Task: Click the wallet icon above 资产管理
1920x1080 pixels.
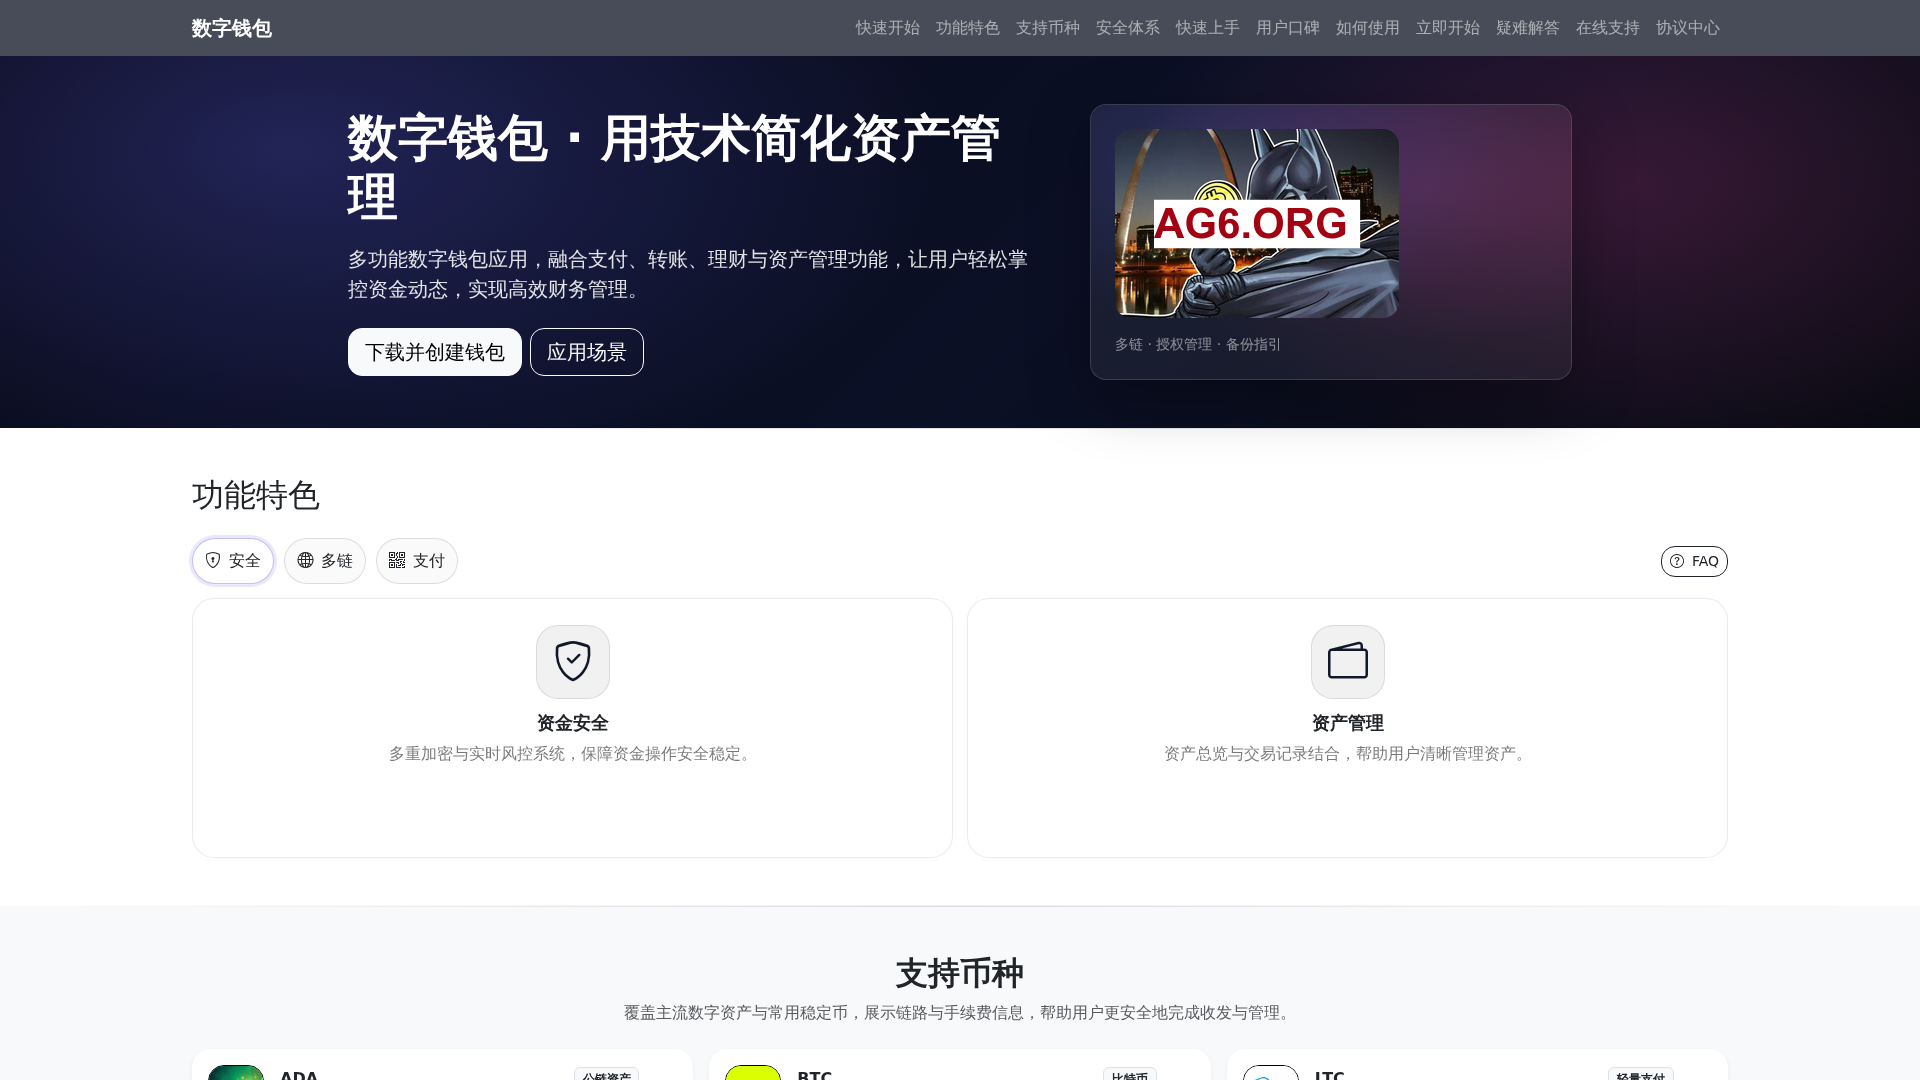Action: tap(1348, 662)
